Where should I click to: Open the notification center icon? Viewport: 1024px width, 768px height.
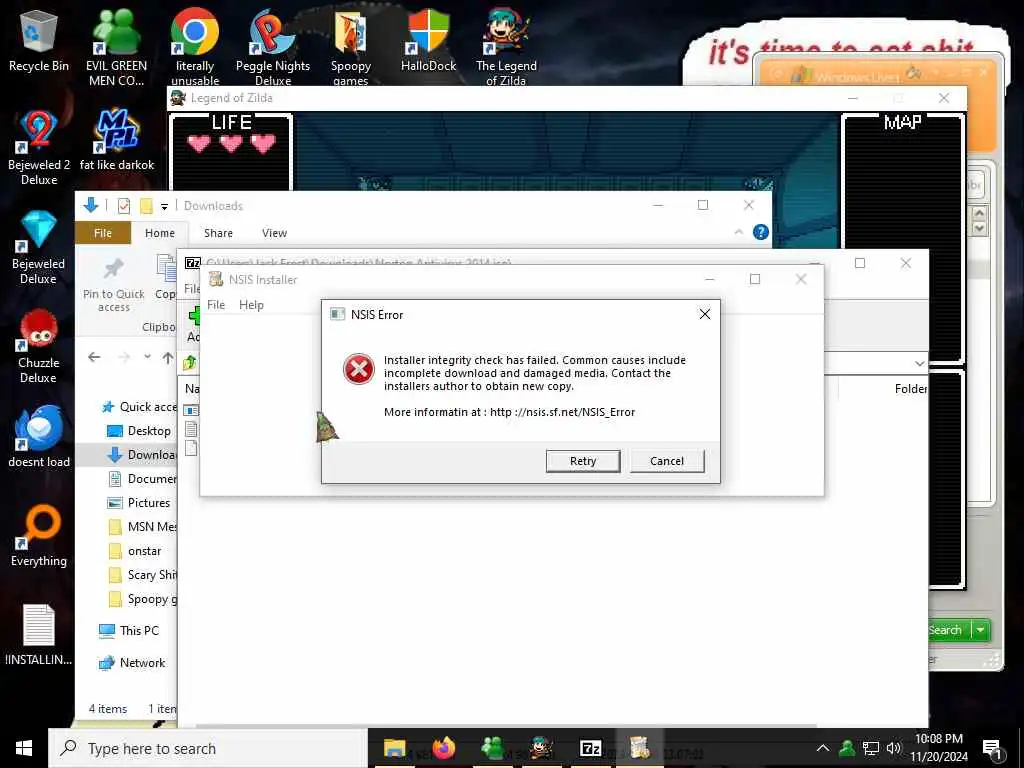(992, 750)
